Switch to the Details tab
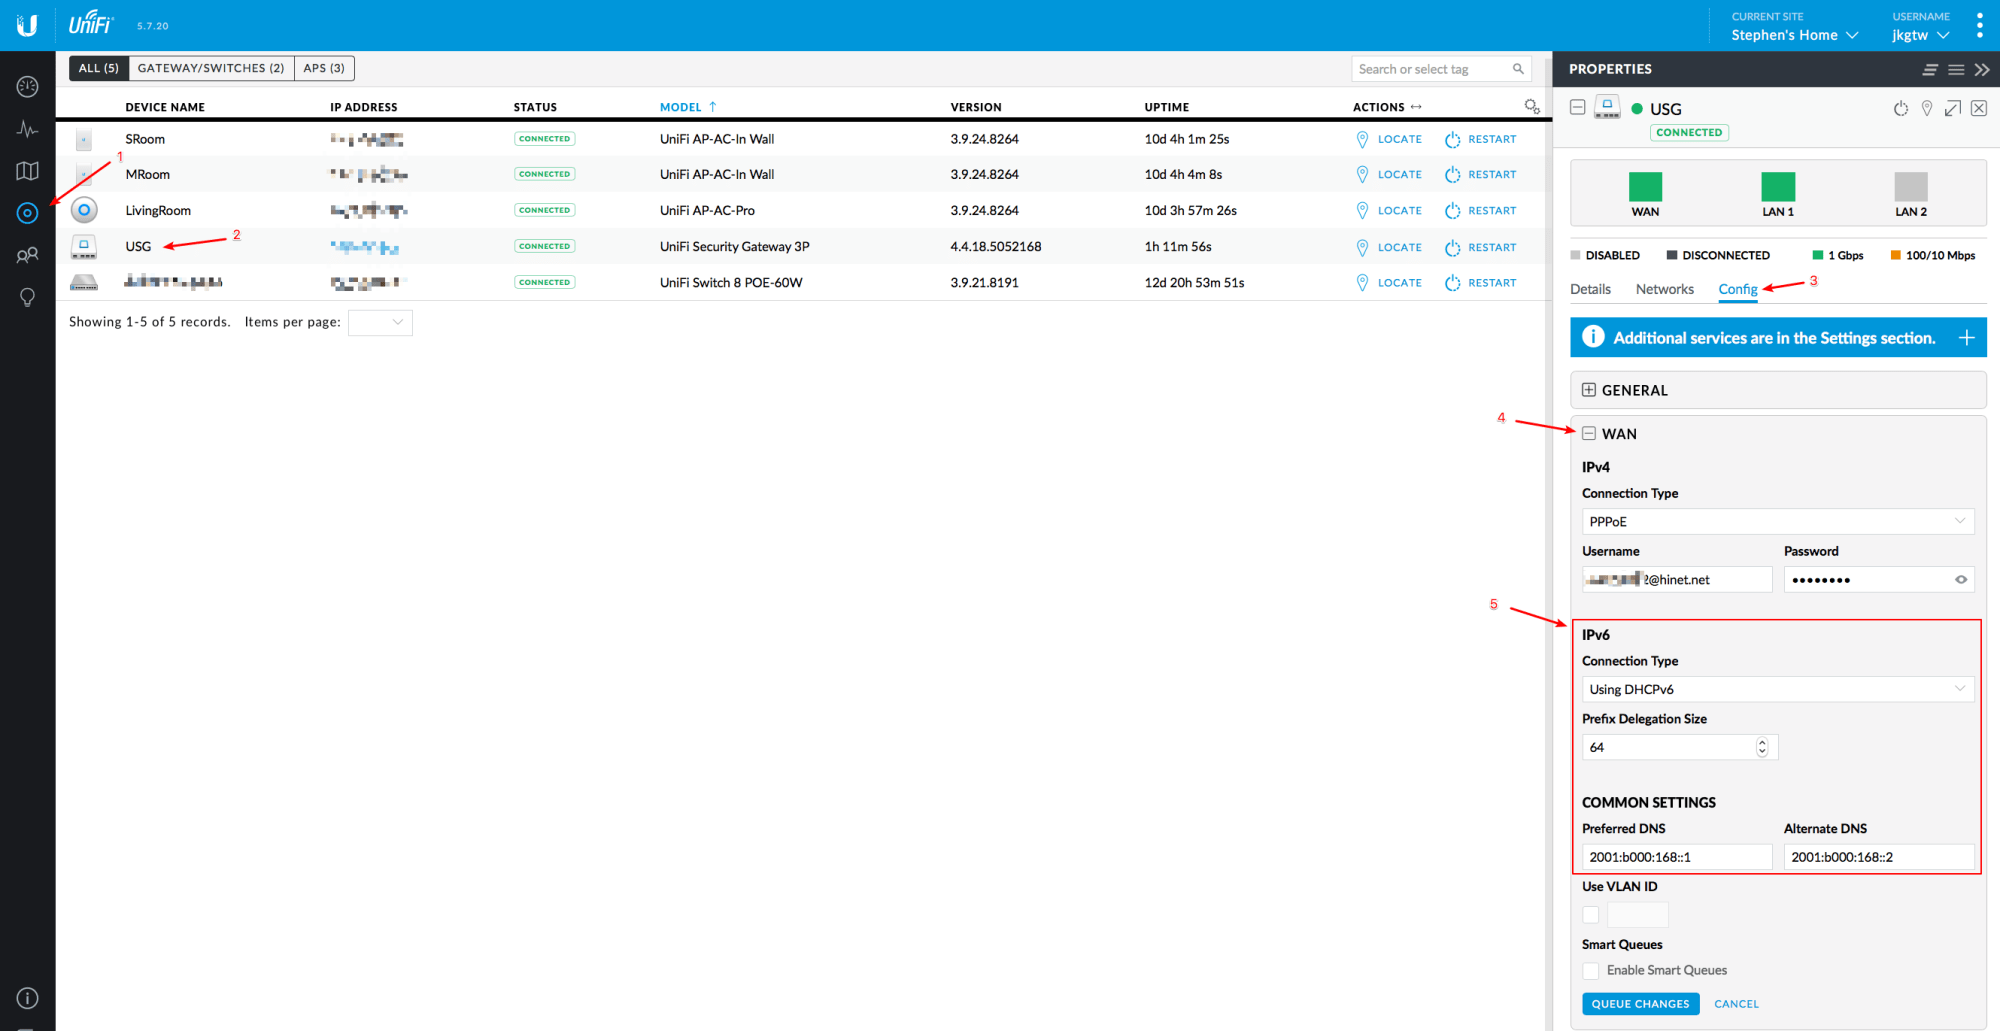This screenshot has width=2000, height=1031. [x=1590, y=289]
